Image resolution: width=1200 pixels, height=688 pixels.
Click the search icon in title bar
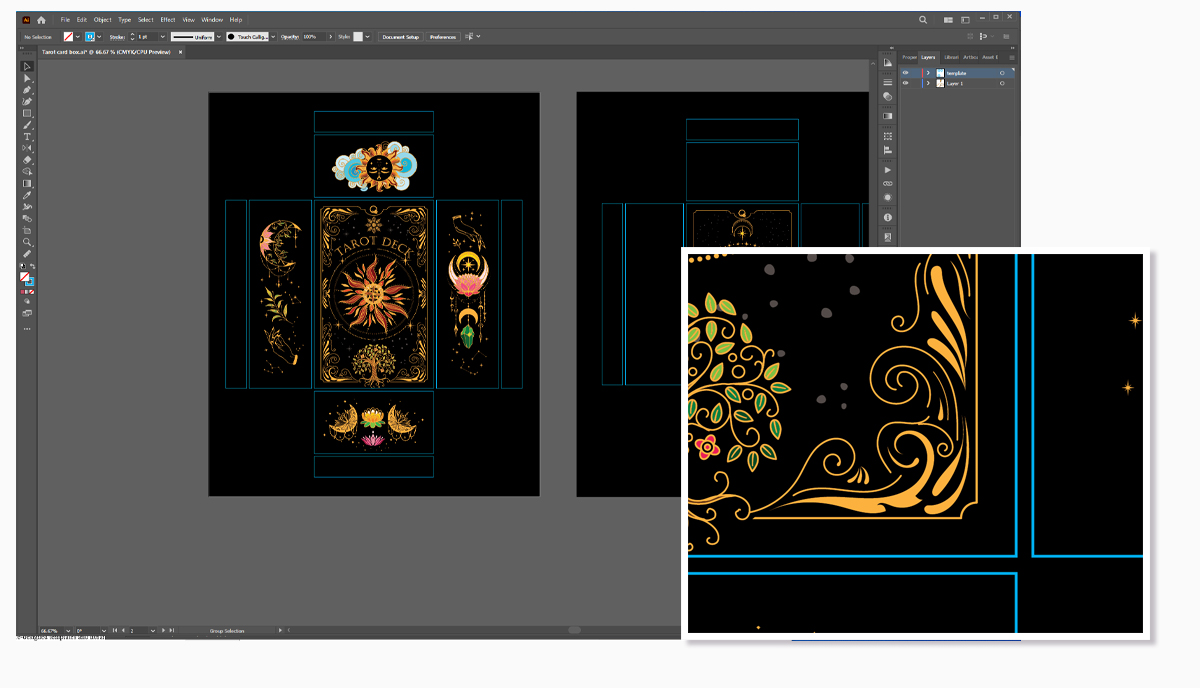tap(923, 19)
